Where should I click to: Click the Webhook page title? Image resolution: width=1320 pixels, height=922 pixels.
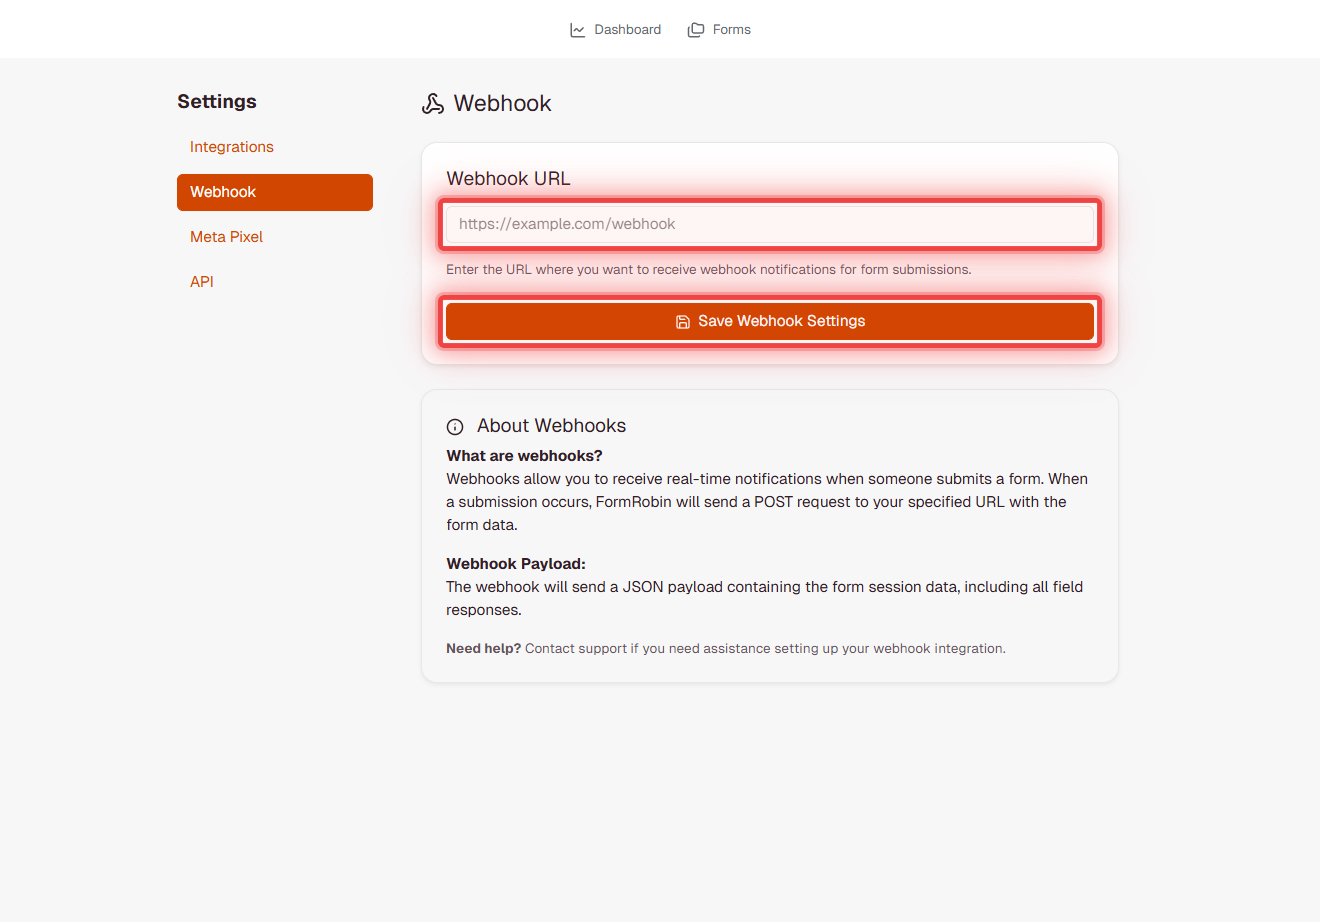coord(502,103)
